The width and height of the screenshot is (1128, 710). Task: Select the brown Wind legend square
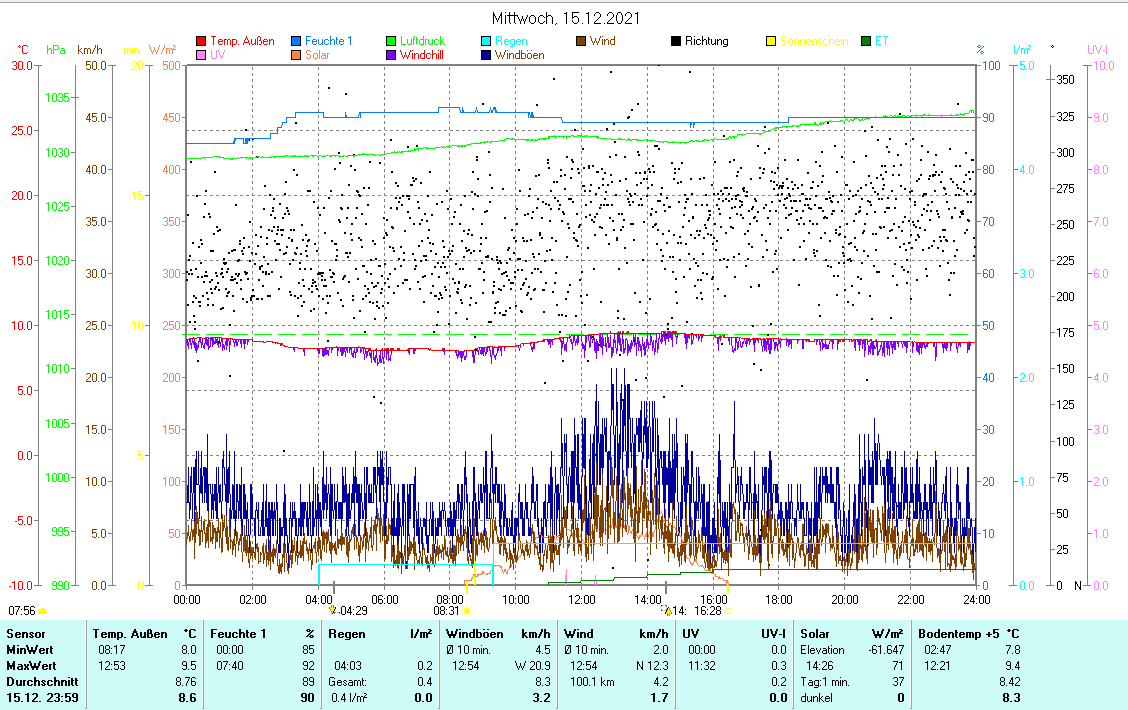pyautogui.click(x=582, y=42)
